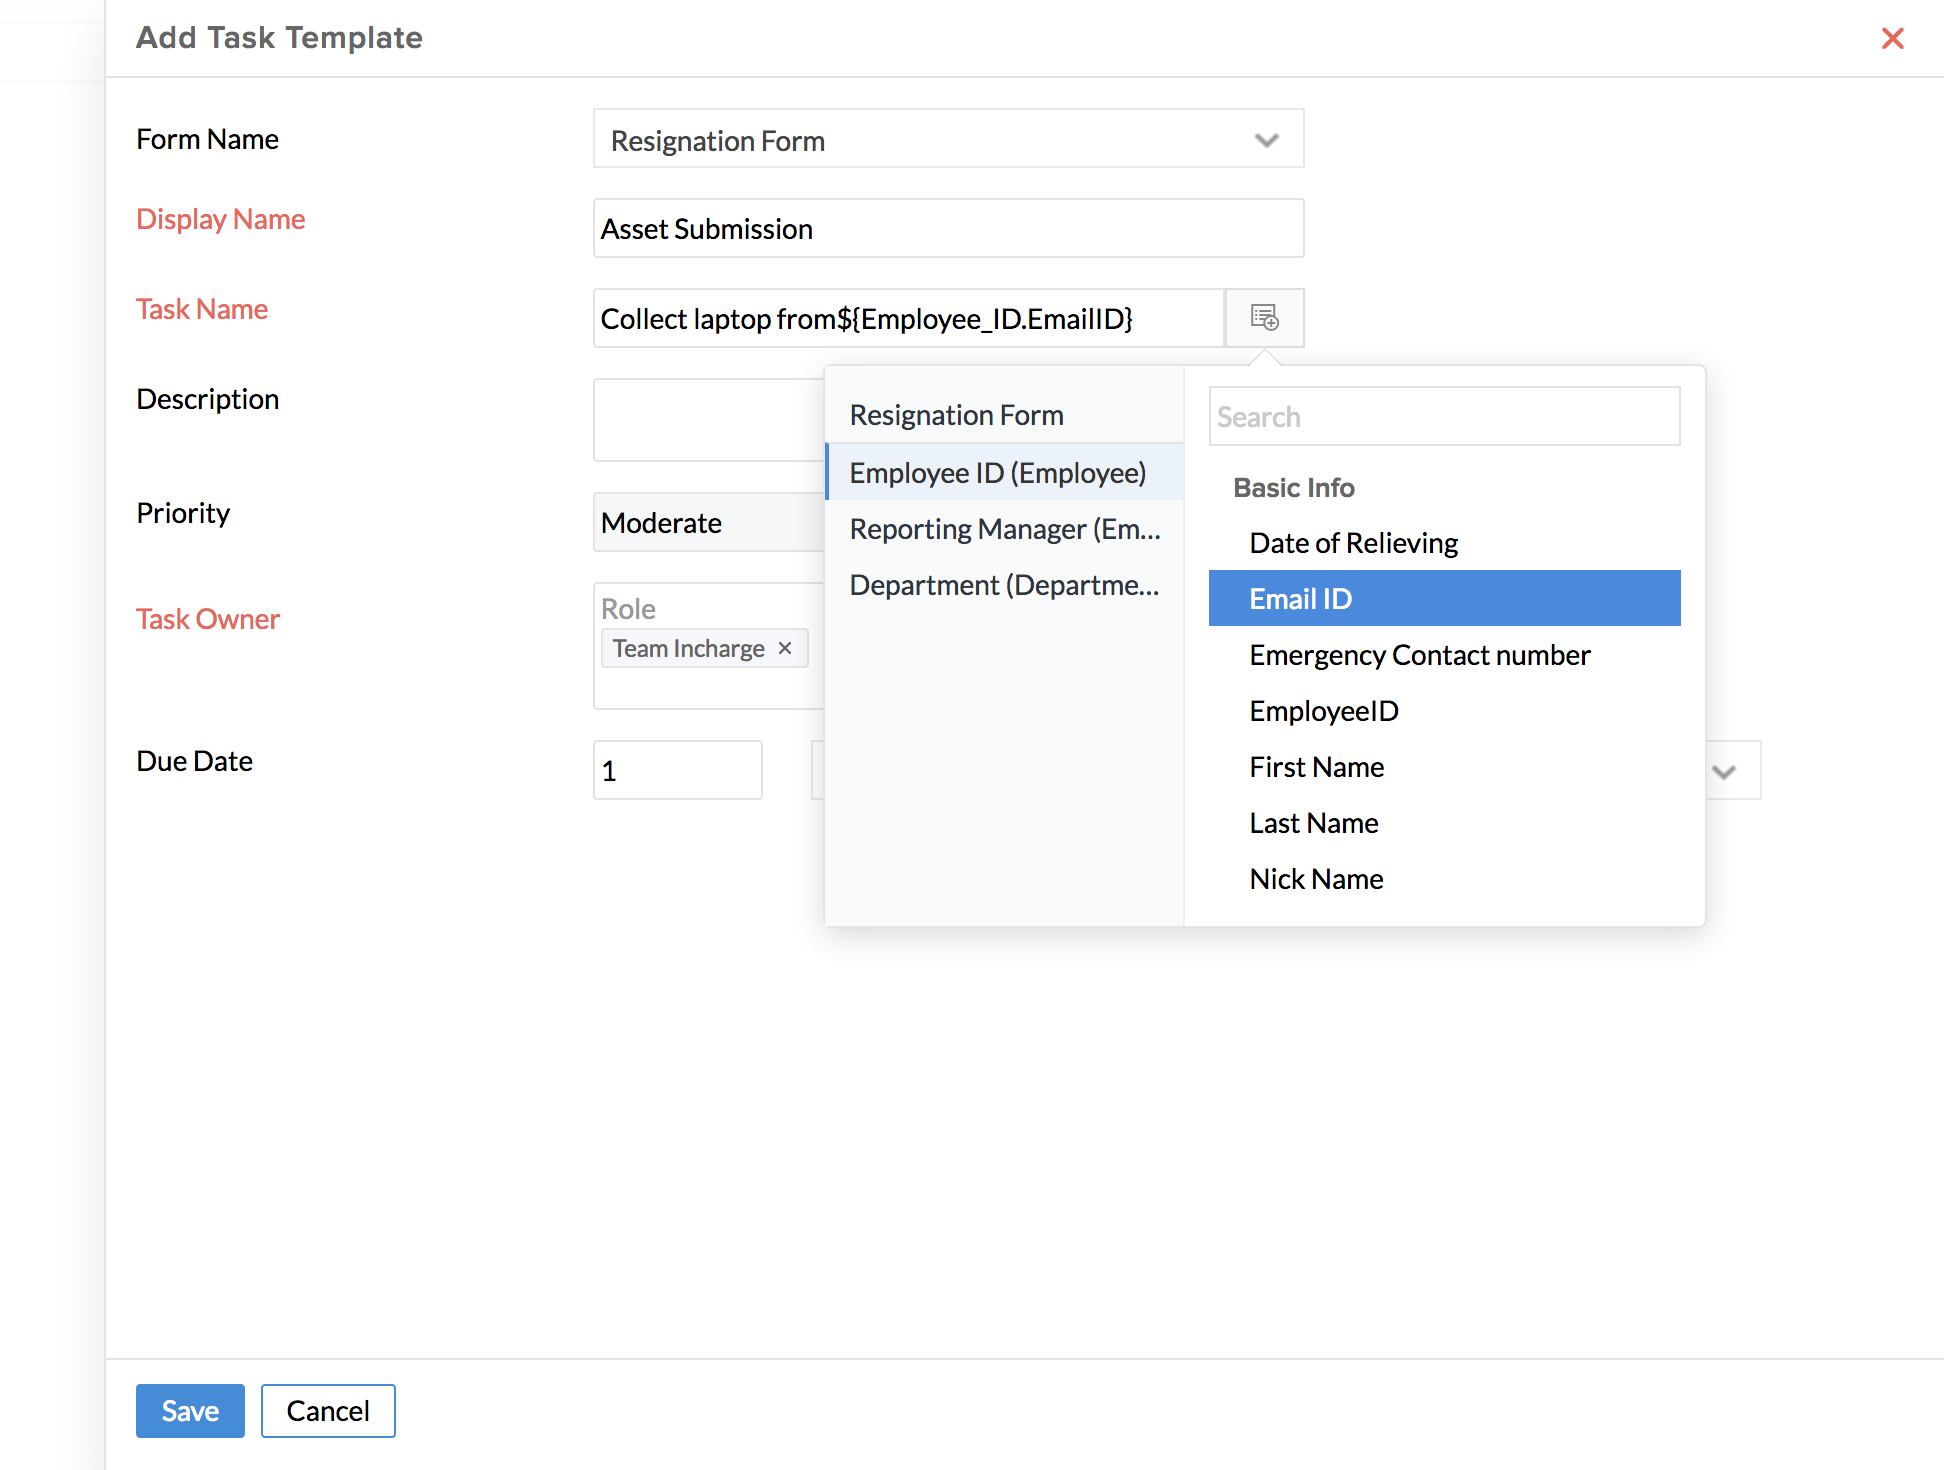Pick the Email ID field option
The width and height of the screenshot is (1944, 1470).
point(1443,598)
